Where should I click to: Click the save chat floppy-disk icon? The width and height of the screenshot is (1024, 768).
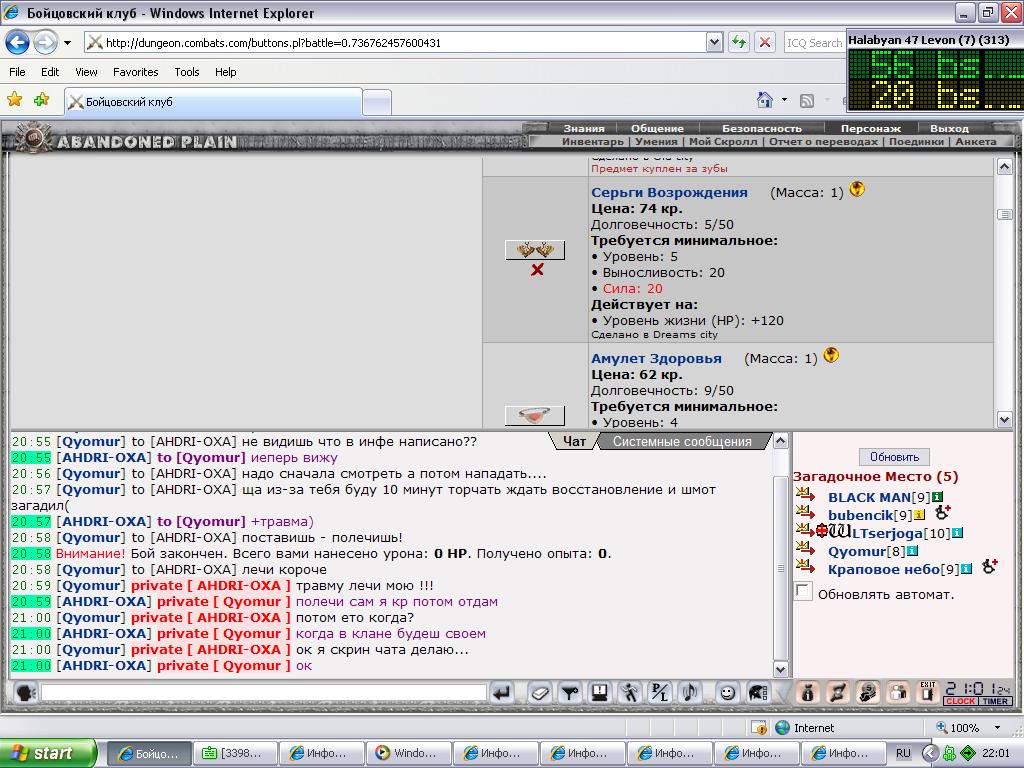click(600, 693)
